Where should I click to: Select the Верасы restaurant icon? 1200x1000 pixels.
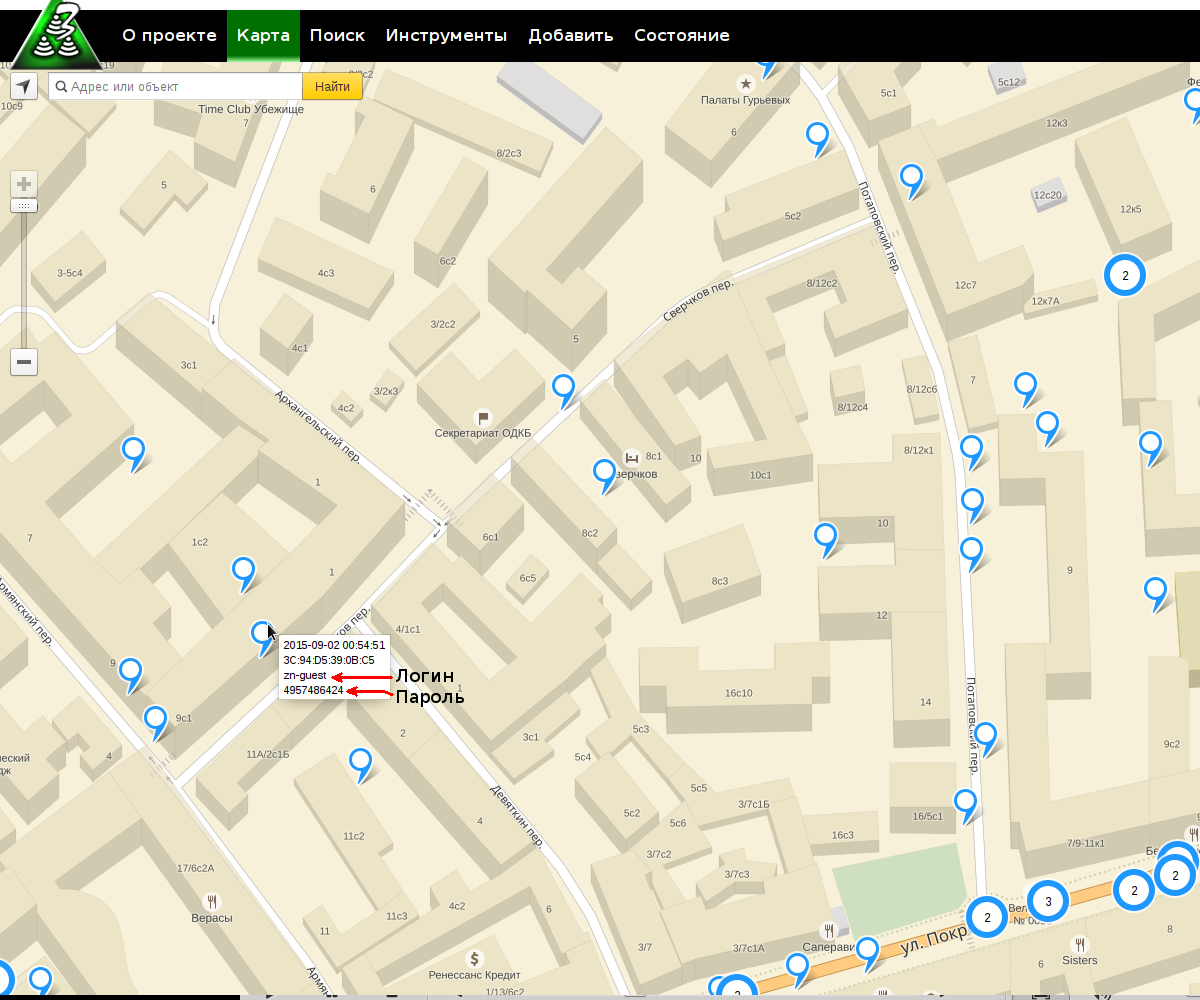(x=211, y=900)
